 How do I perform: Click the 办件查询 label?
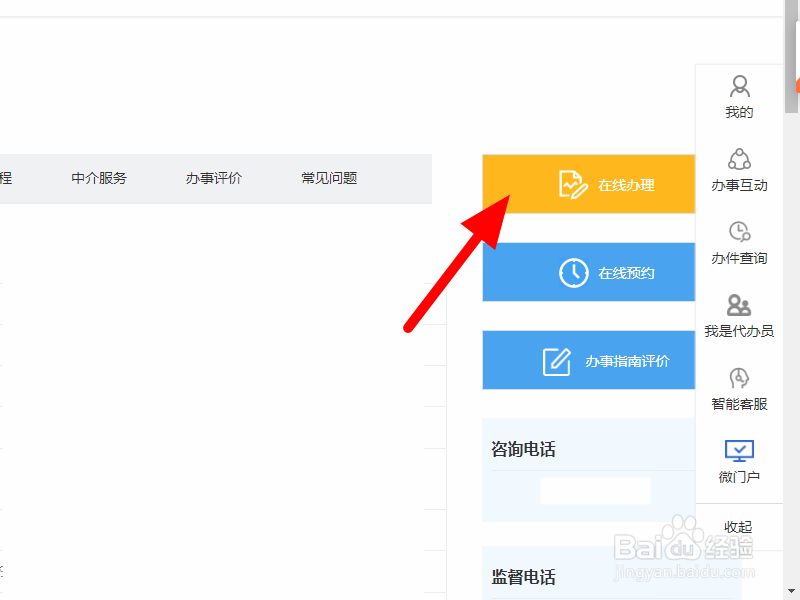pos(739,258)
